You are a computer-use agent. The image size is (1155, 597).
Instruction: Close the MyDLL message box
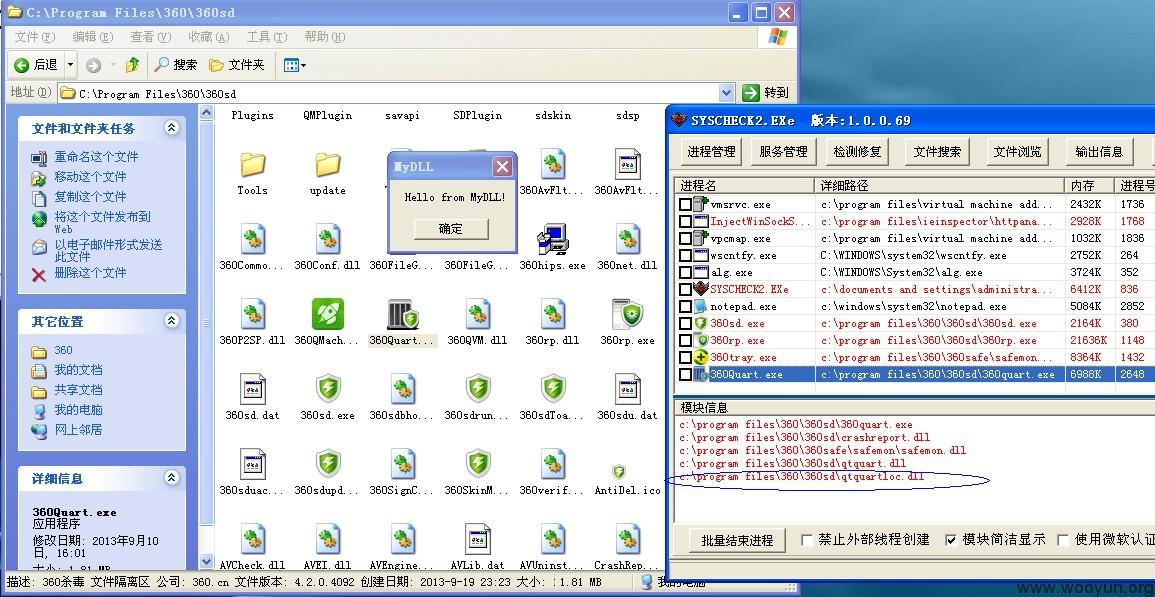coord(502,167)
